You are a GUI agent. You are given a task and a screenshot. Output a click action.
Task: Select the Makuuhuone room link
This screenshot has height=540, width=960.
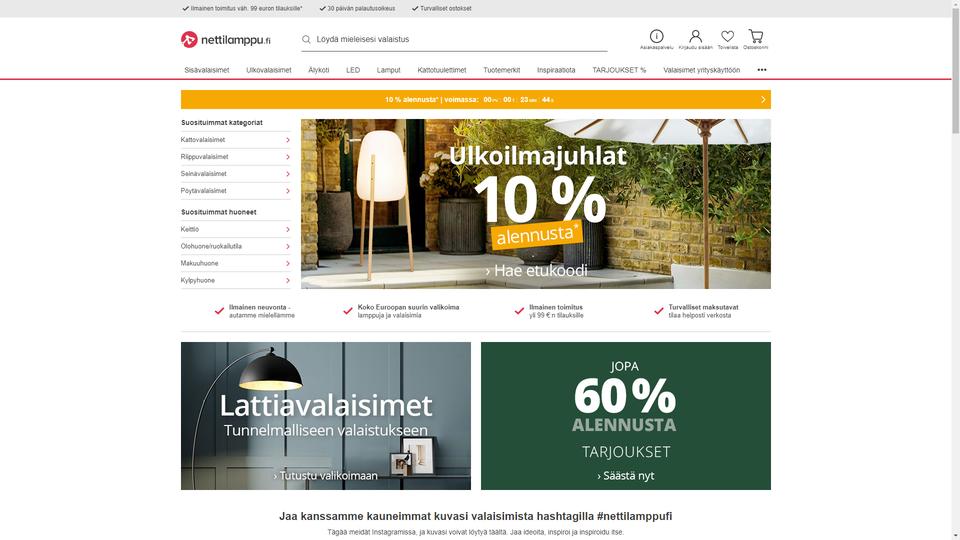click(x=199, y=263)
